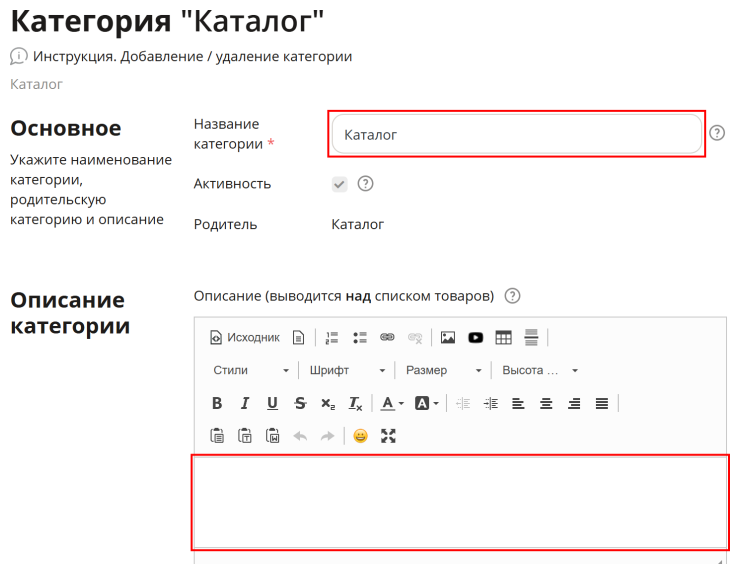Viewport: 740px width, 574px height.
Task: Insert a numbered list
Action: click(332, 338)
